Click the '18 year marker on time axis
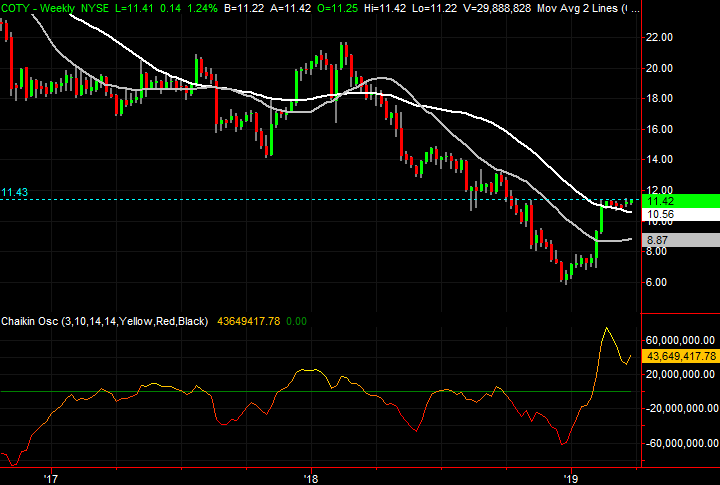720x485 pixels. pos(311,477)
